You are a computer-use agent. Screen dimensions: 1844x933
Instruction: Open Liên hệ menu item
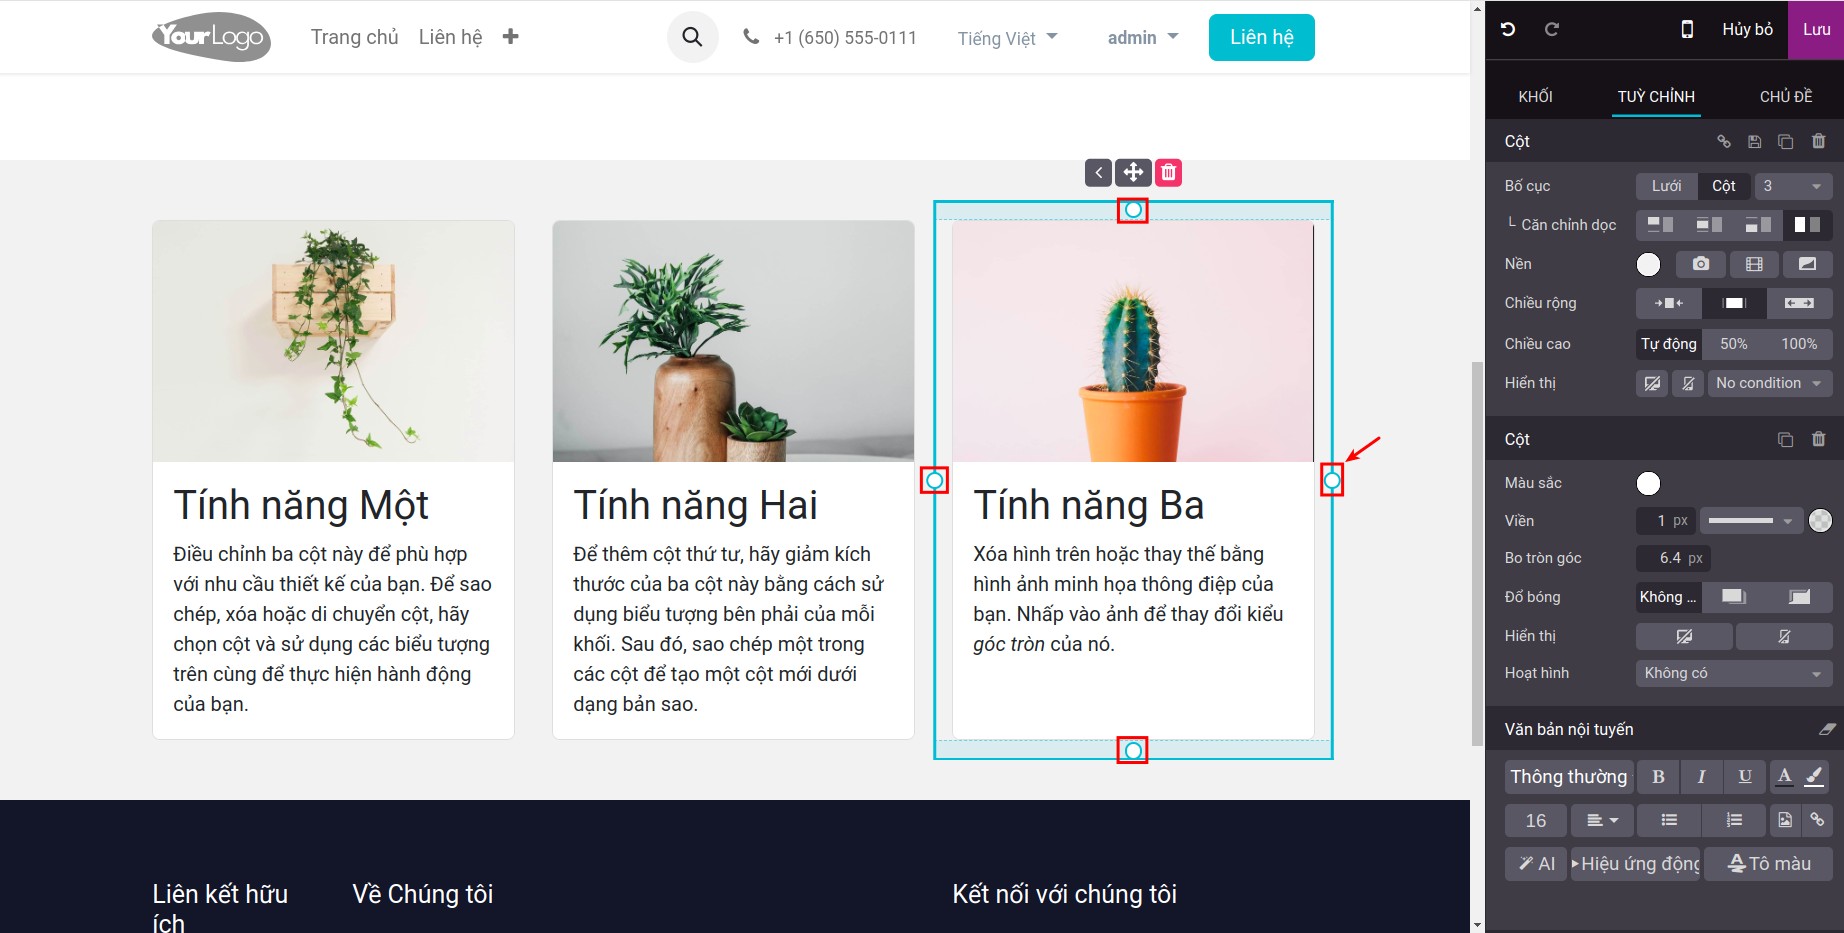point(450,37)
